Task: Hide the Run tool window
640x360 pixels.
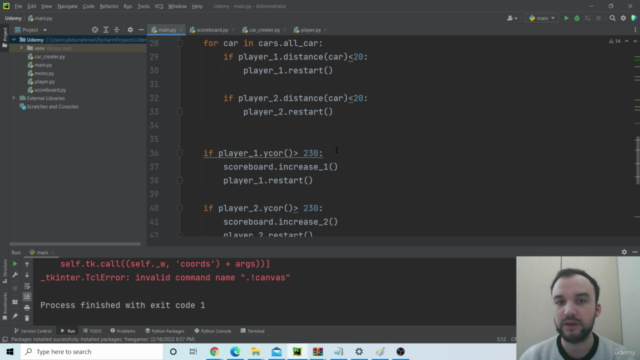Action: point(635,252)
